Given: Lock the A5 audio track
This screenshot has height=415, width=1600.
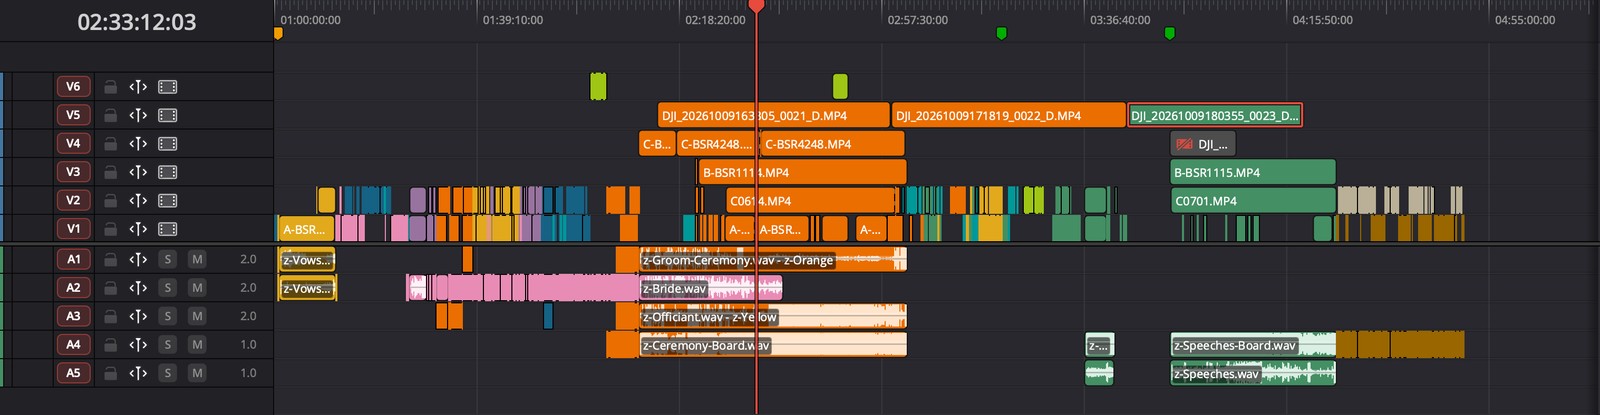Looking at the screenshot, I should [111, 373].
